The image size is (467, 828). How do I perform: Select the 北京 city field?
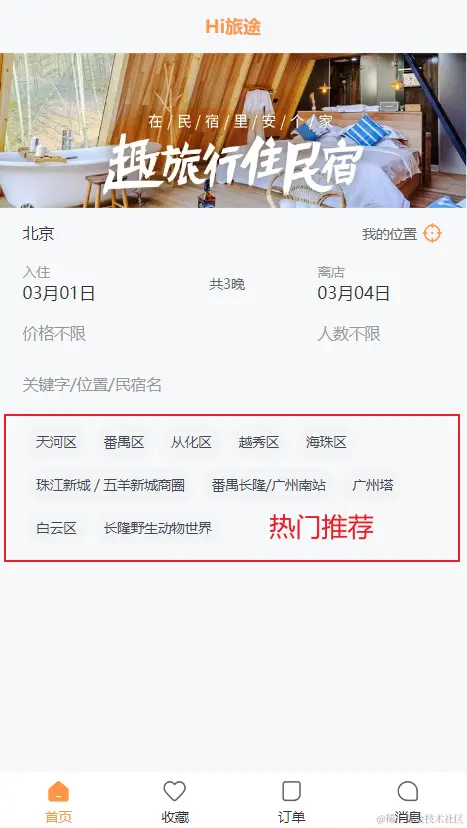[38, 234]
